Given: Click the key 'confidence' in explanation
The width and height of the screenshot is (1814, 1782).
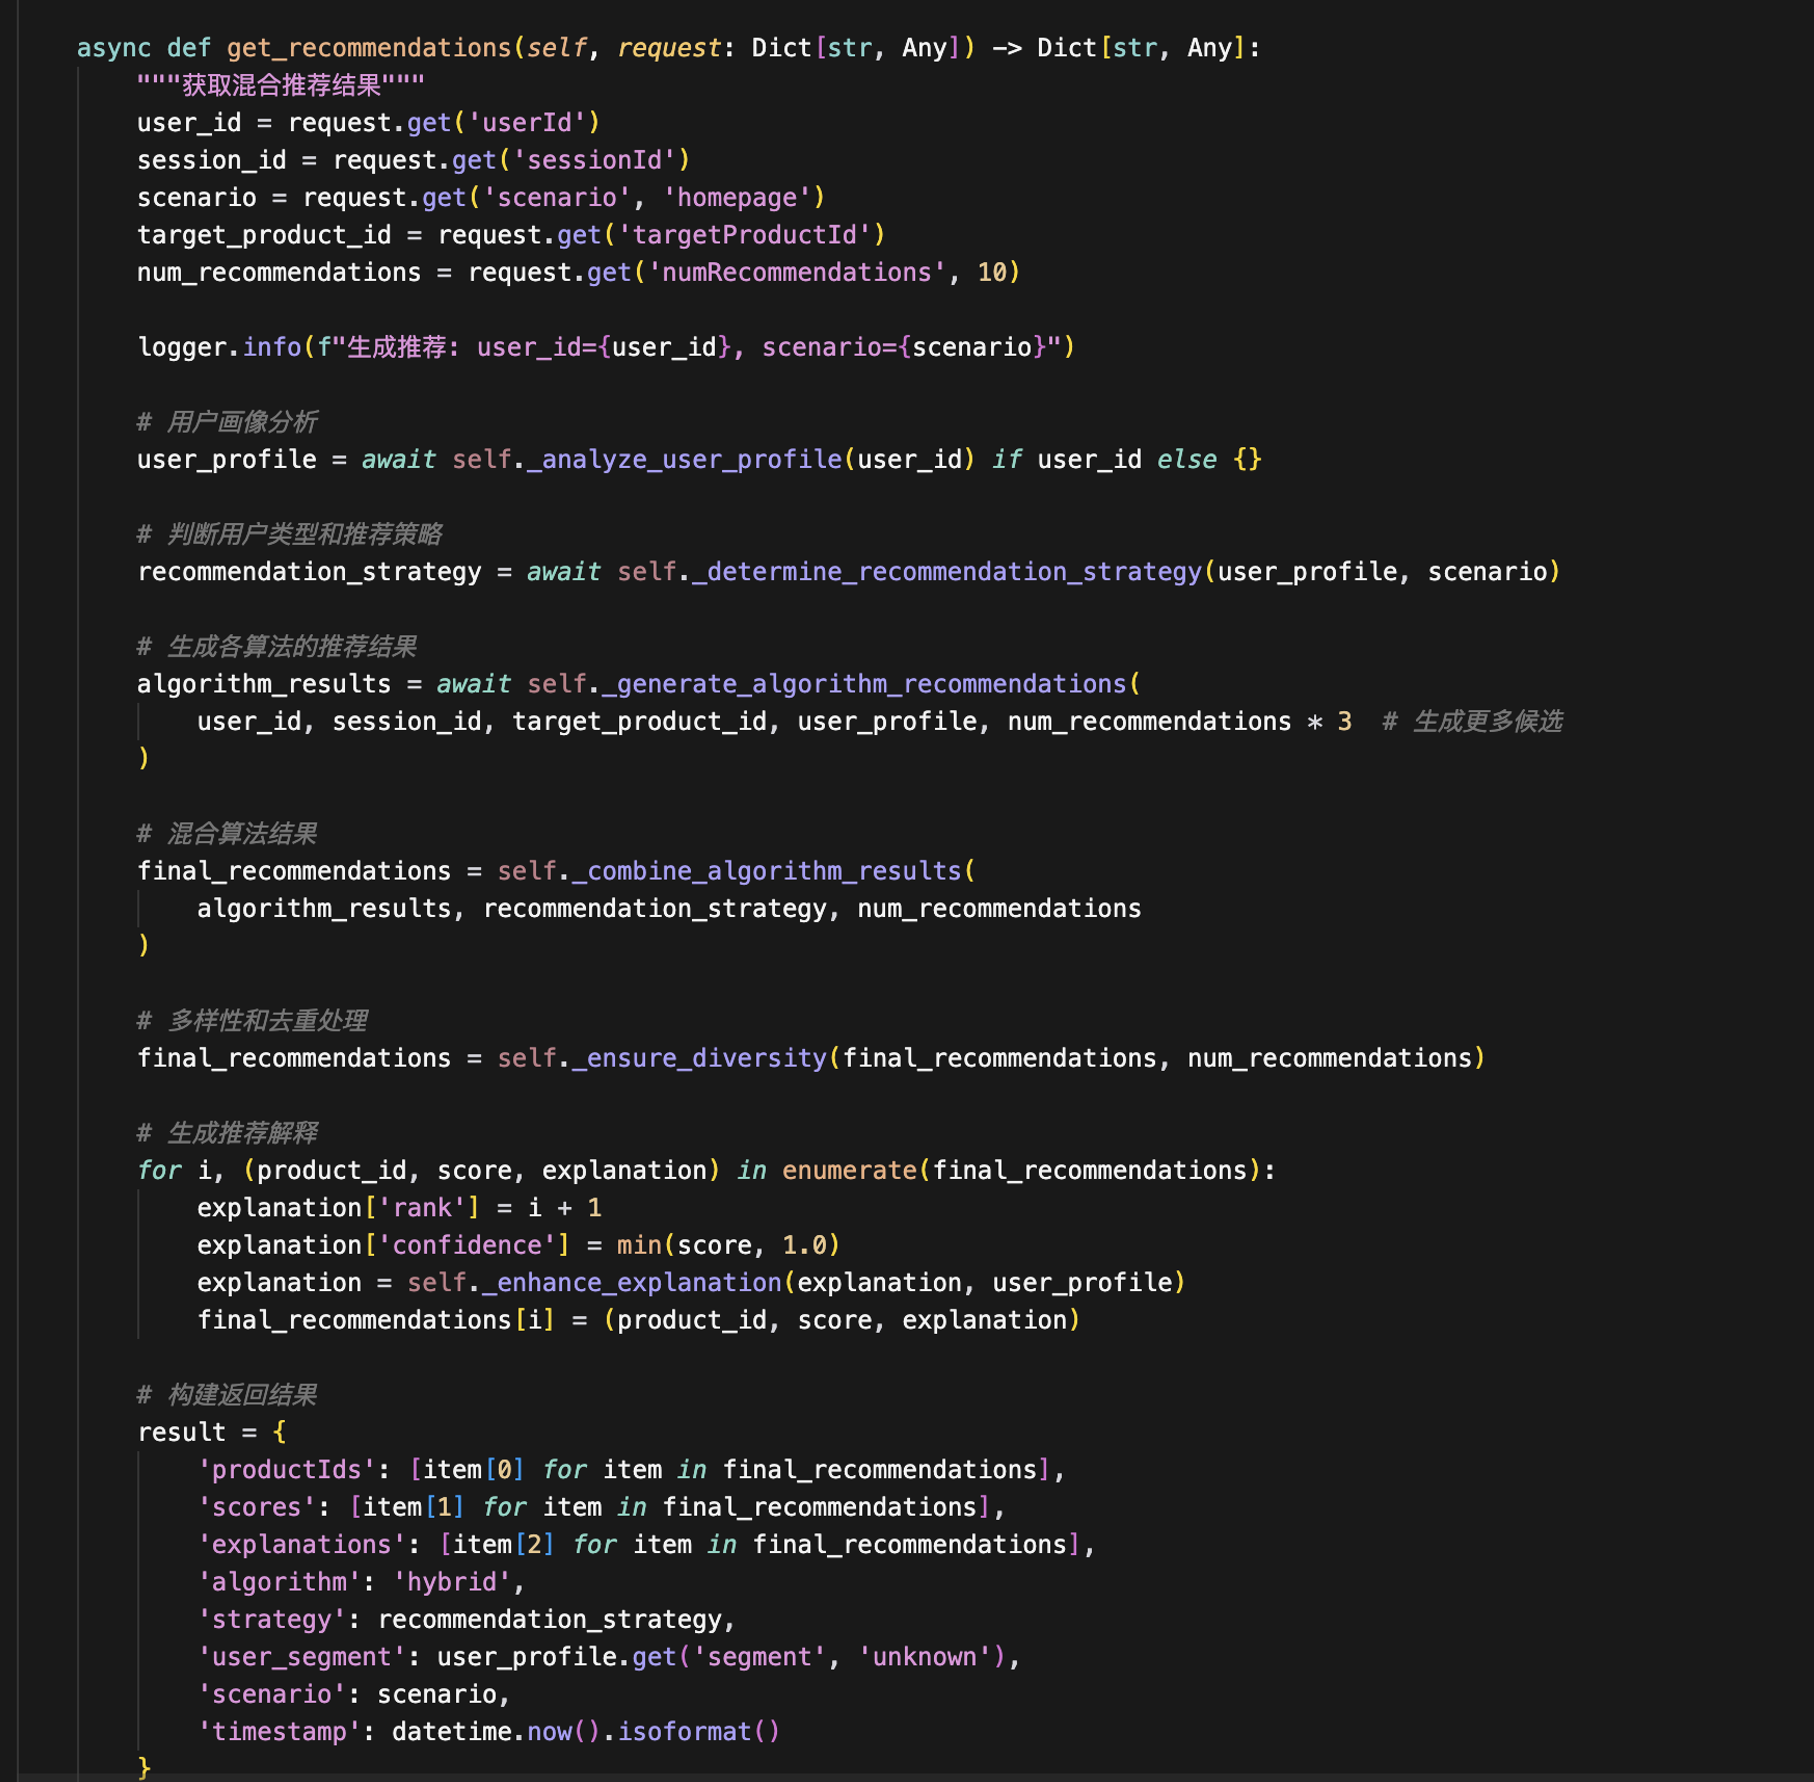Looking at the screenshot, I should coord(467,1245).
